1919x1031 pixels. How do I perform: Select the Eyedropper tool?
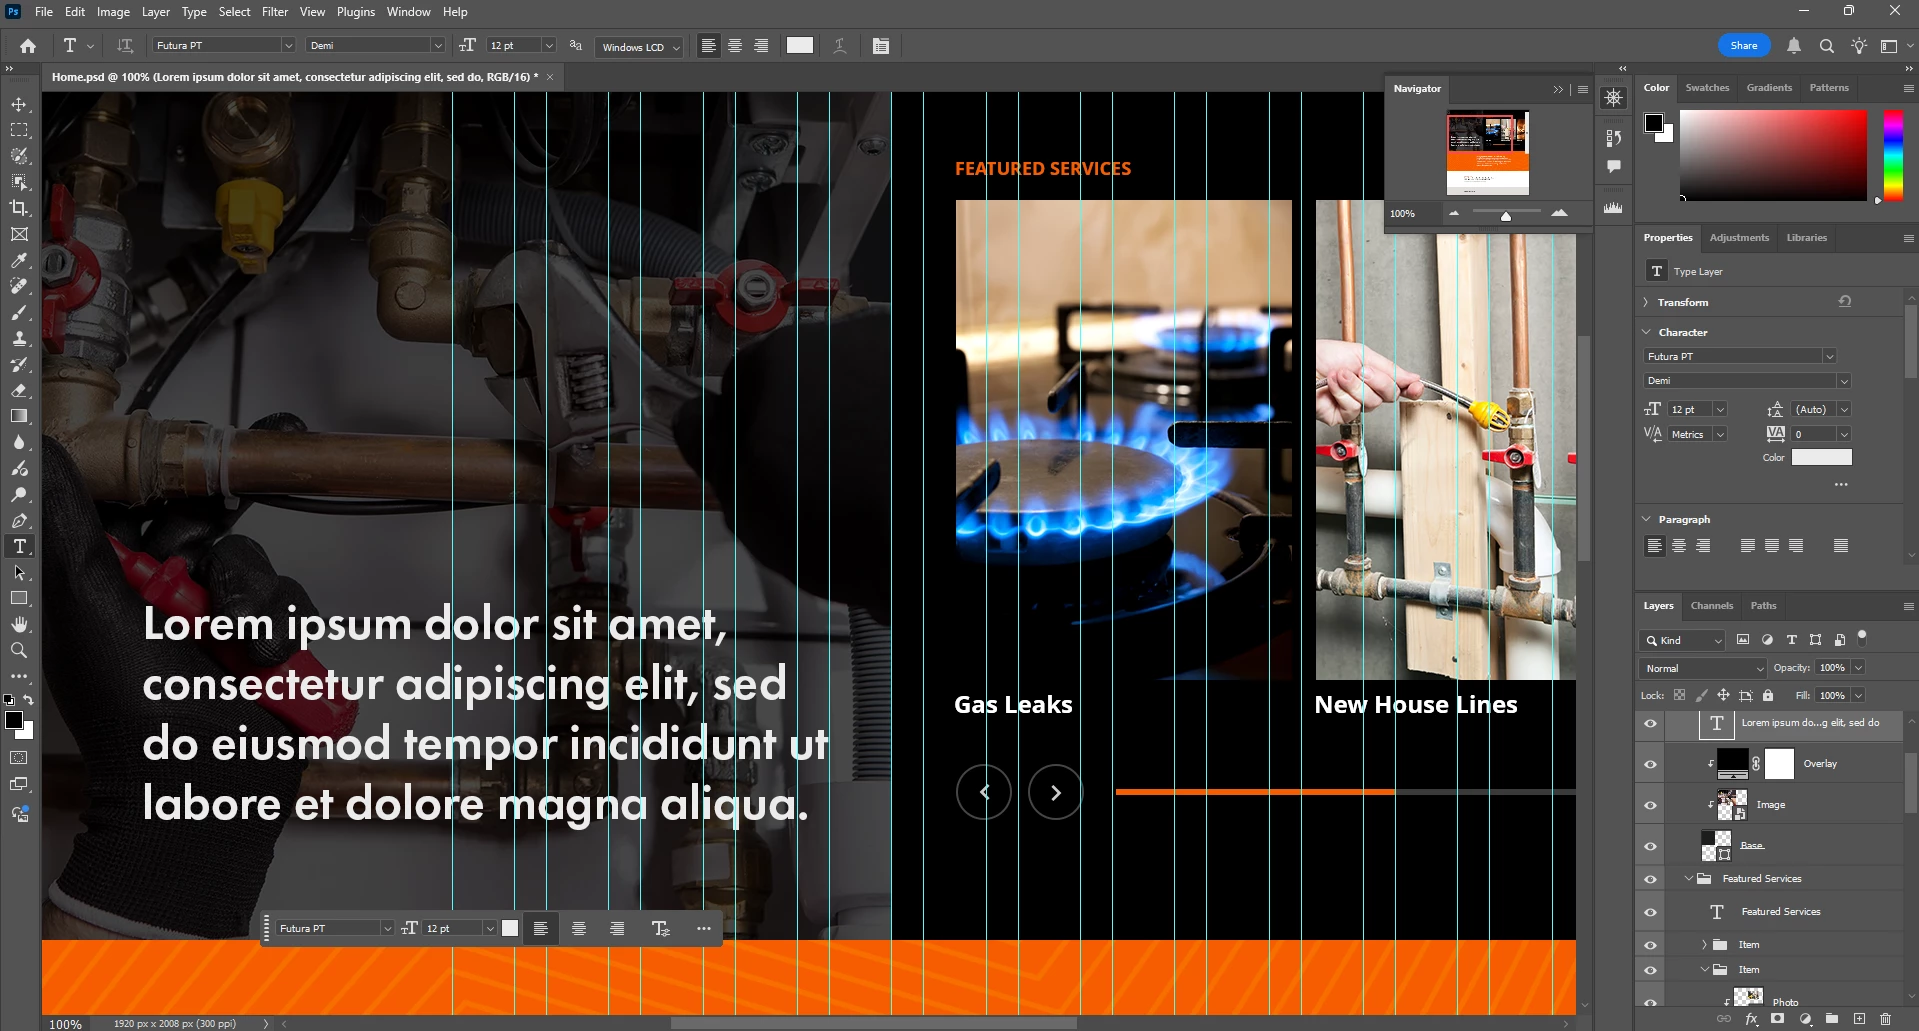(x=19, y=260)
